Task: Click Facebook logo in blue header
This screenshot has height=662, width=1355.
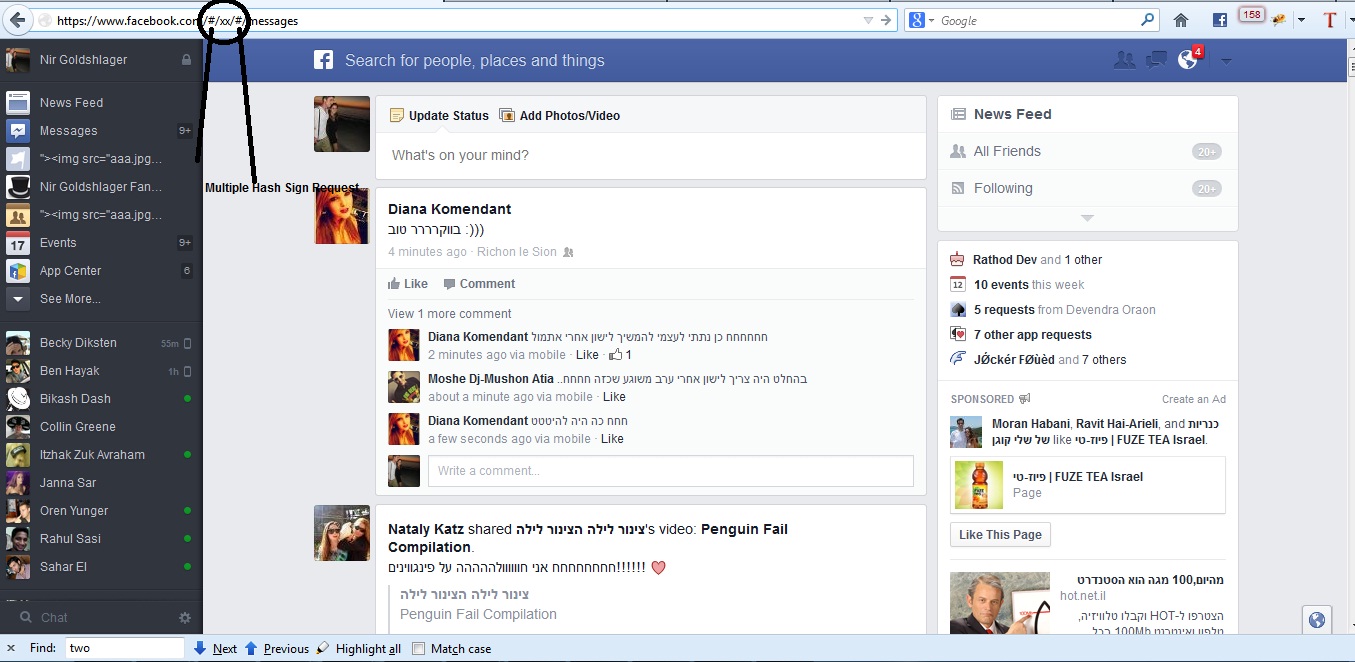Action: 323,60
